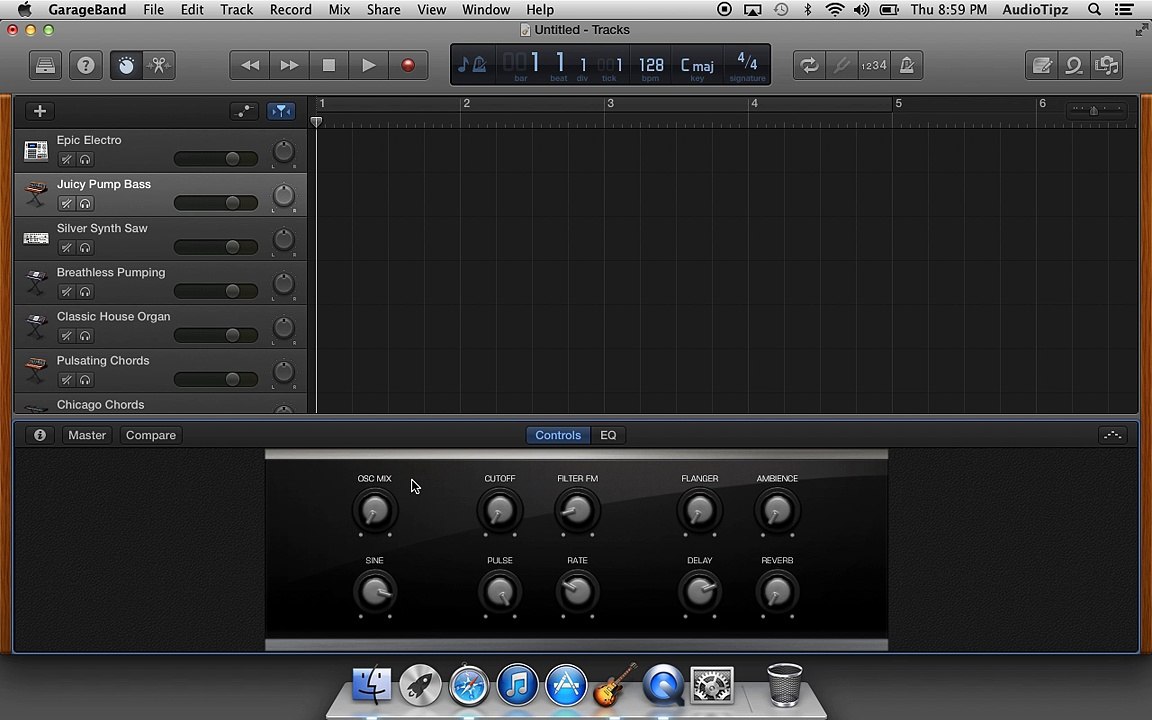This screenshot has width=1152, height=720.
Task: Select the Silver Synth Saw track icon
Action: pos(35,239)
